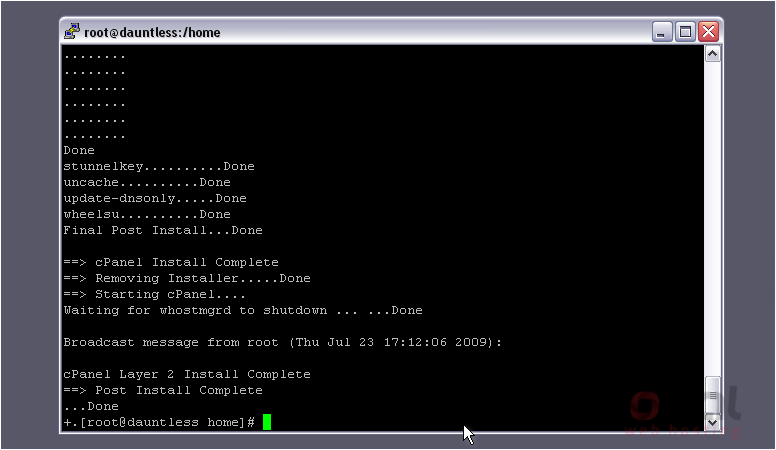Click the 'Final Post Install...Done' line
Screen dimensions: 776x450
coord(163,230)
